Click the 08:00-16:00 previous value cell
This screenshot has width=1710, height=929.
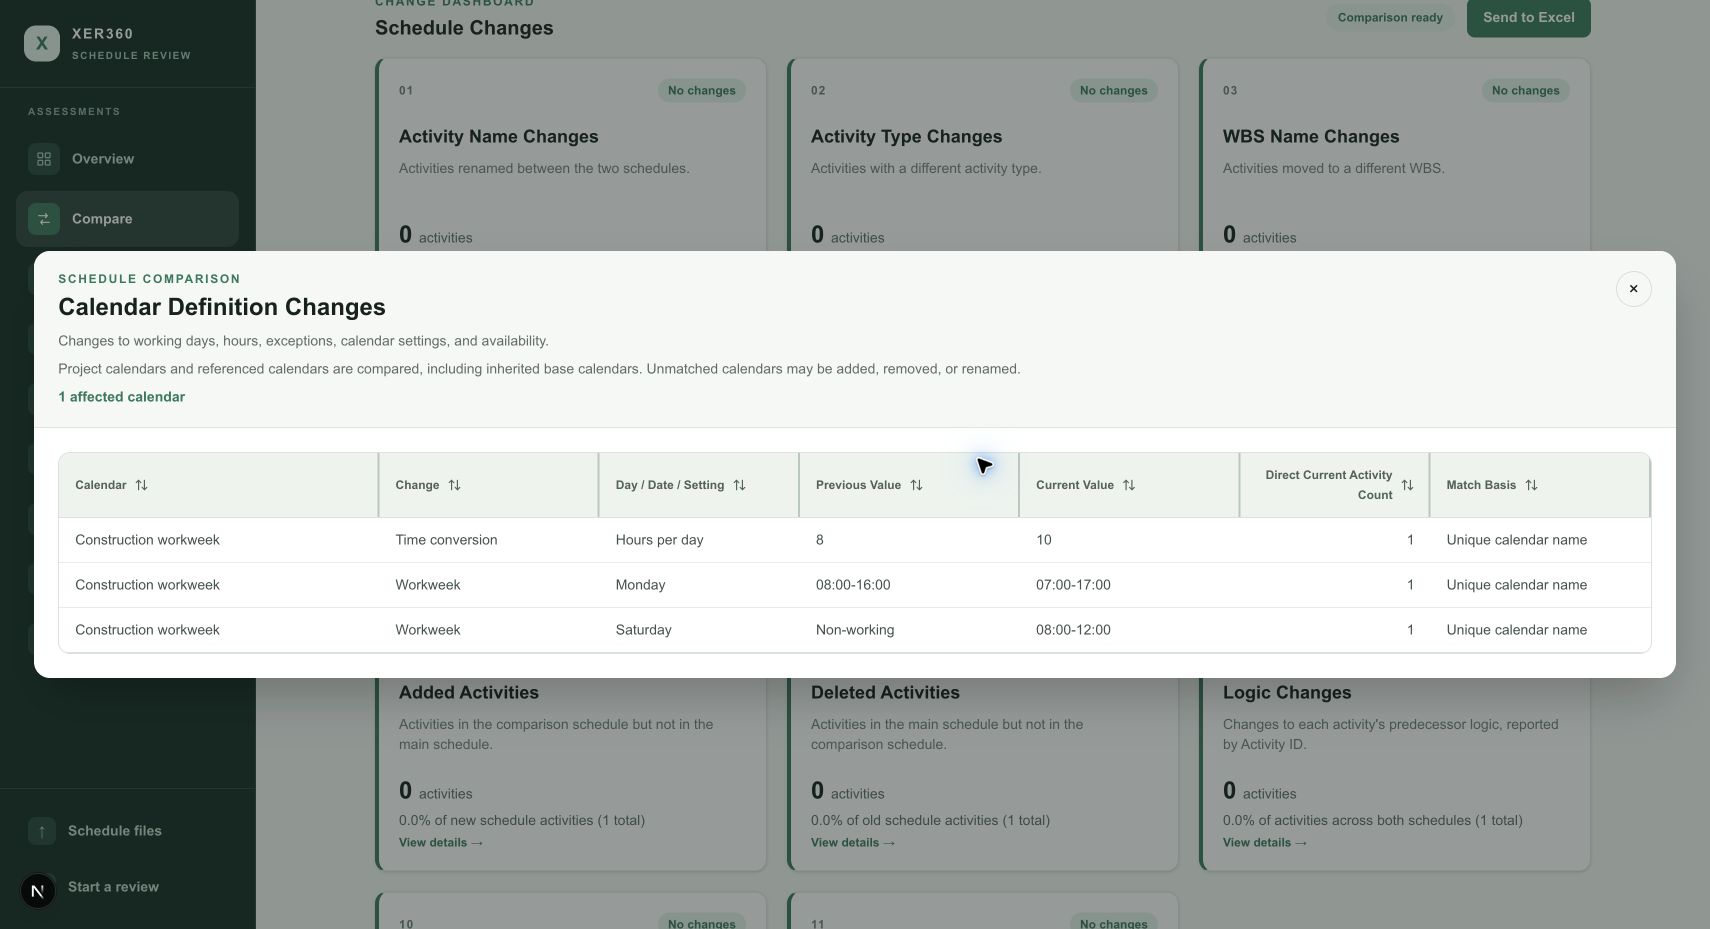[853, 585]
